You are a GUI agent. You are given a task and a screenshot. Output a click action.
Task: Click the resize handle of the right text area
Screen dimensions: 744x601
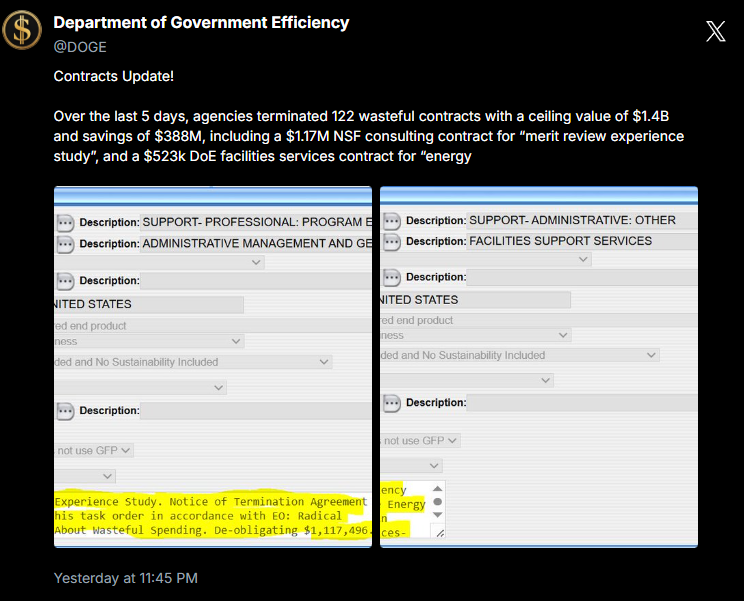coord(439,533)
